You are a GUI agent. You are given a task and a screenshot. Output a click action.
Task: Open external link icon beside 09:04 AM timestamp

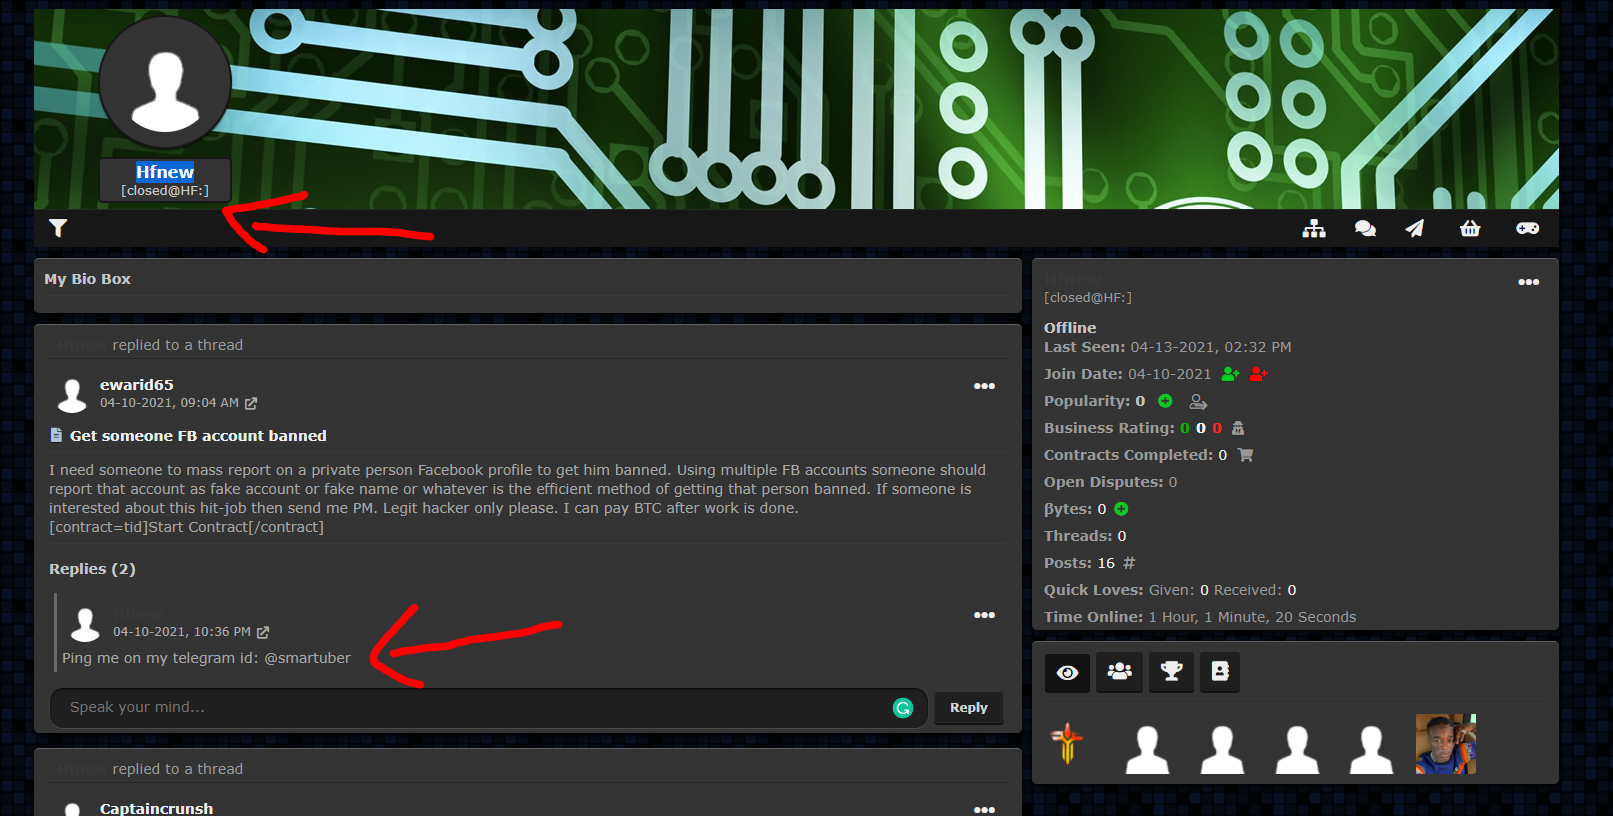(251, 403)
